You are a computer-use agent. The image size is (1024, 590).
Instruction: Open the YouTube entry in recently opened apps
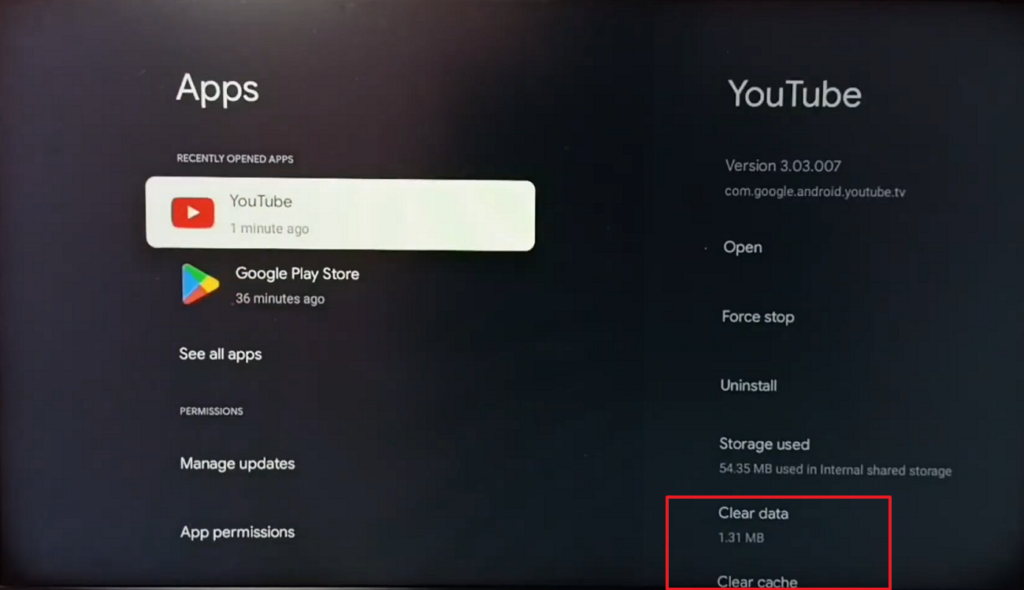[x=340, y=214]
